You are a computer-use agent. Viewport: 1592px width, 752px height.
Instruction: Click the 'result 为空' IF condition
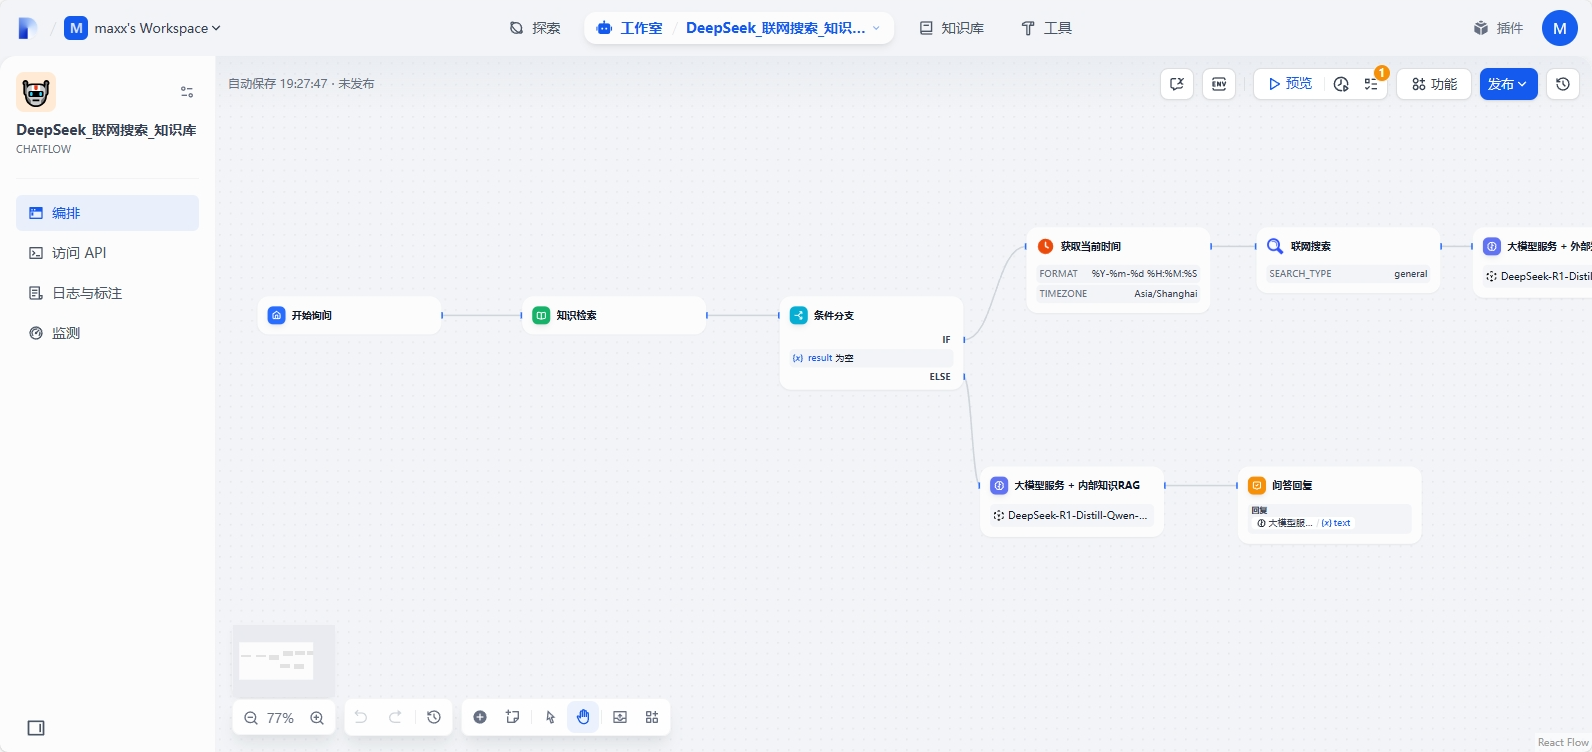871,358
